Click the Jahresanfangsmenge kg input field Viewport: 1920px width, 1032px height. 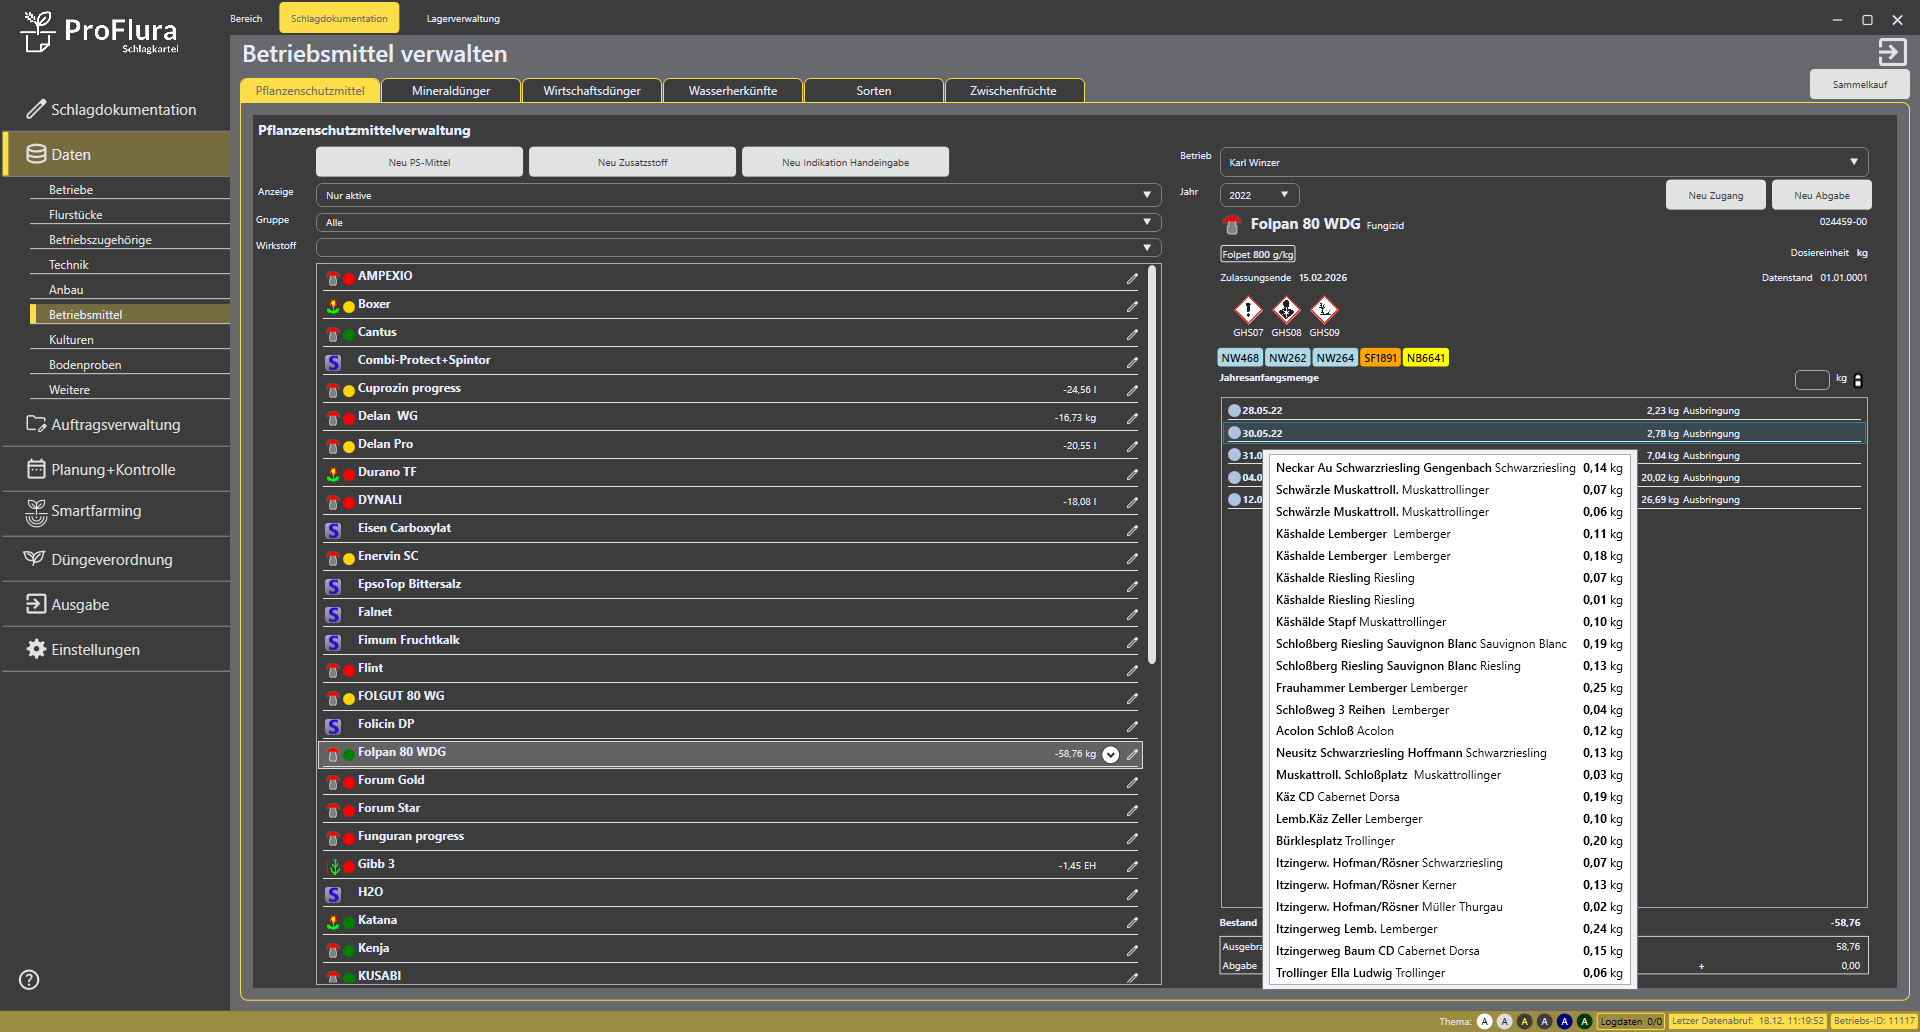click(x=1811, y=380)
